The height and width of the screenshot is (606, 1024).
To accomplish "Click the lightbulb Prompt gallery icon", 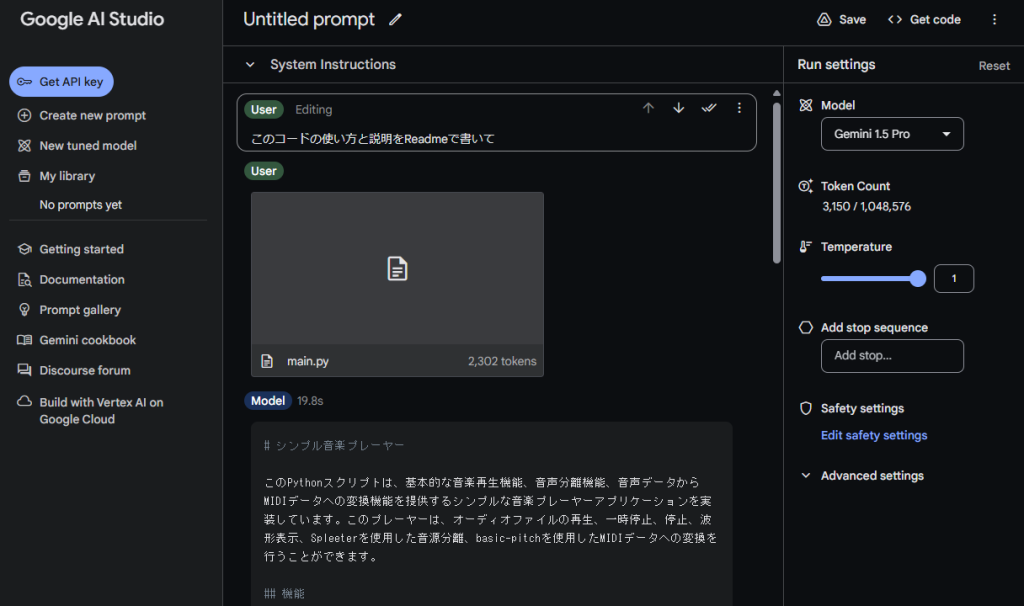I will coord(24,310).
